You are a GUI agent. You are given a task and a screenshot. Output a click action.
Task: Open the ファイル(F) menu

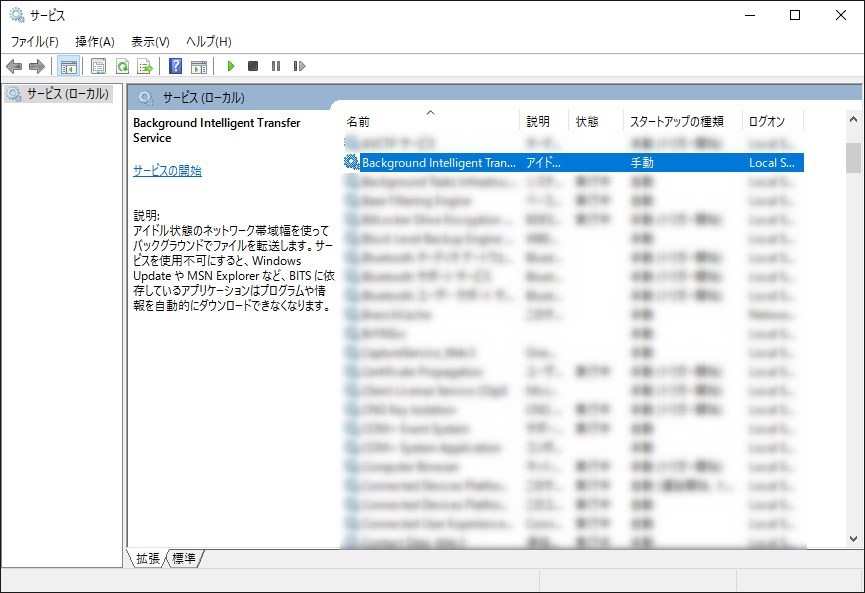point(35,41)
